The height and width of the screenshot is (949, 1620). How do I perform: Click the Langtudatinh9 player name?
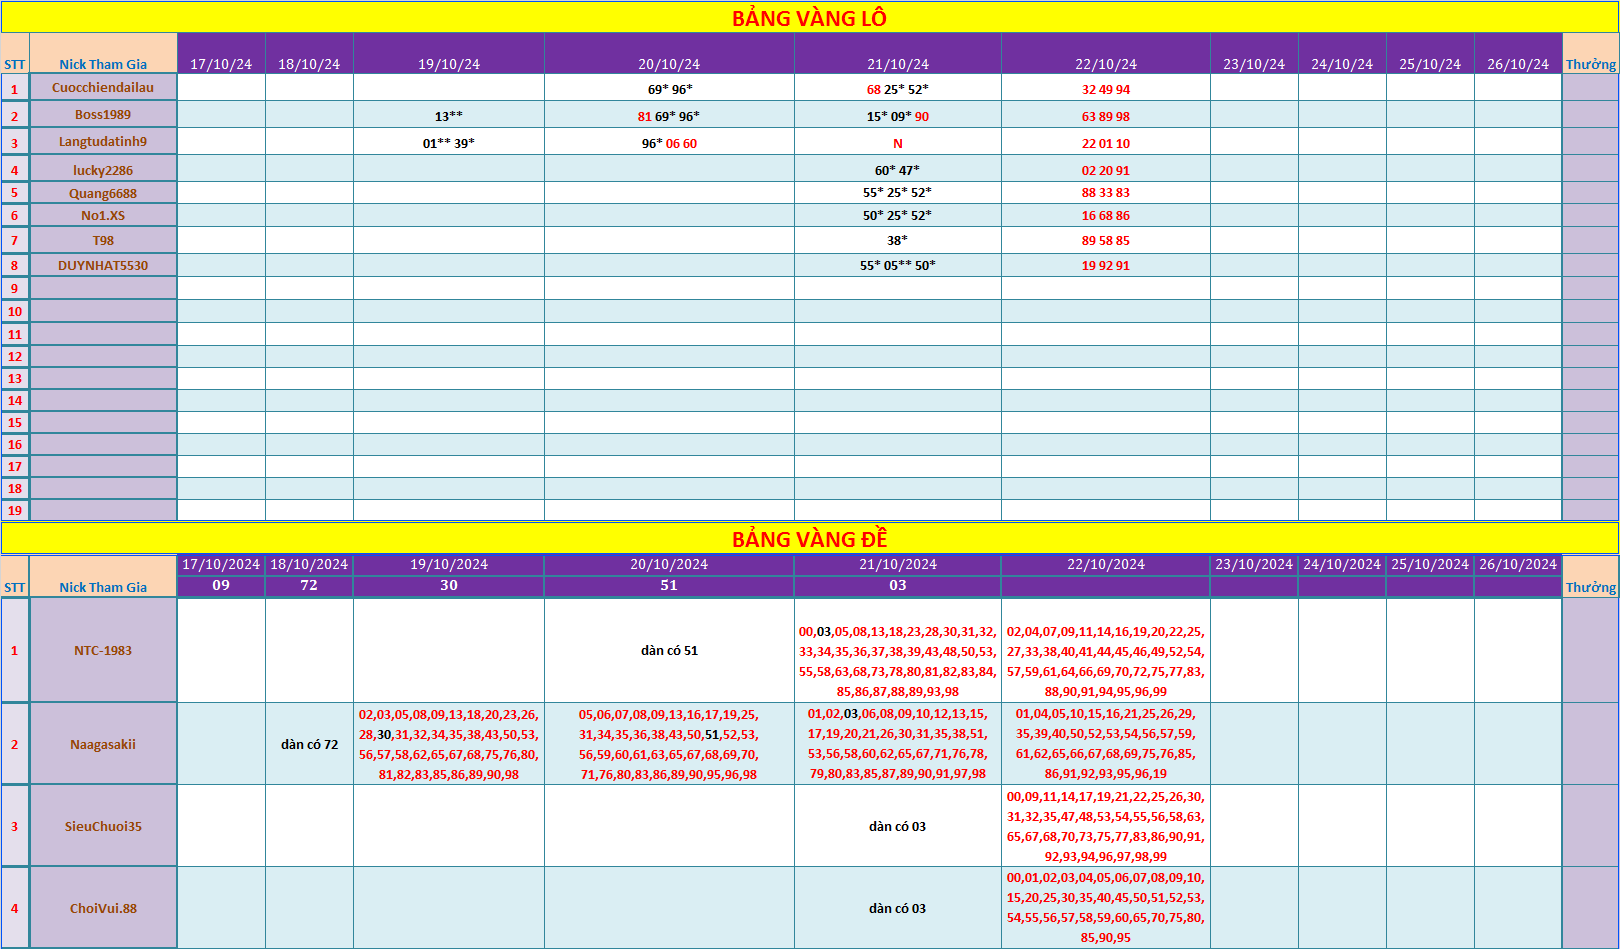tap(103, 142)
